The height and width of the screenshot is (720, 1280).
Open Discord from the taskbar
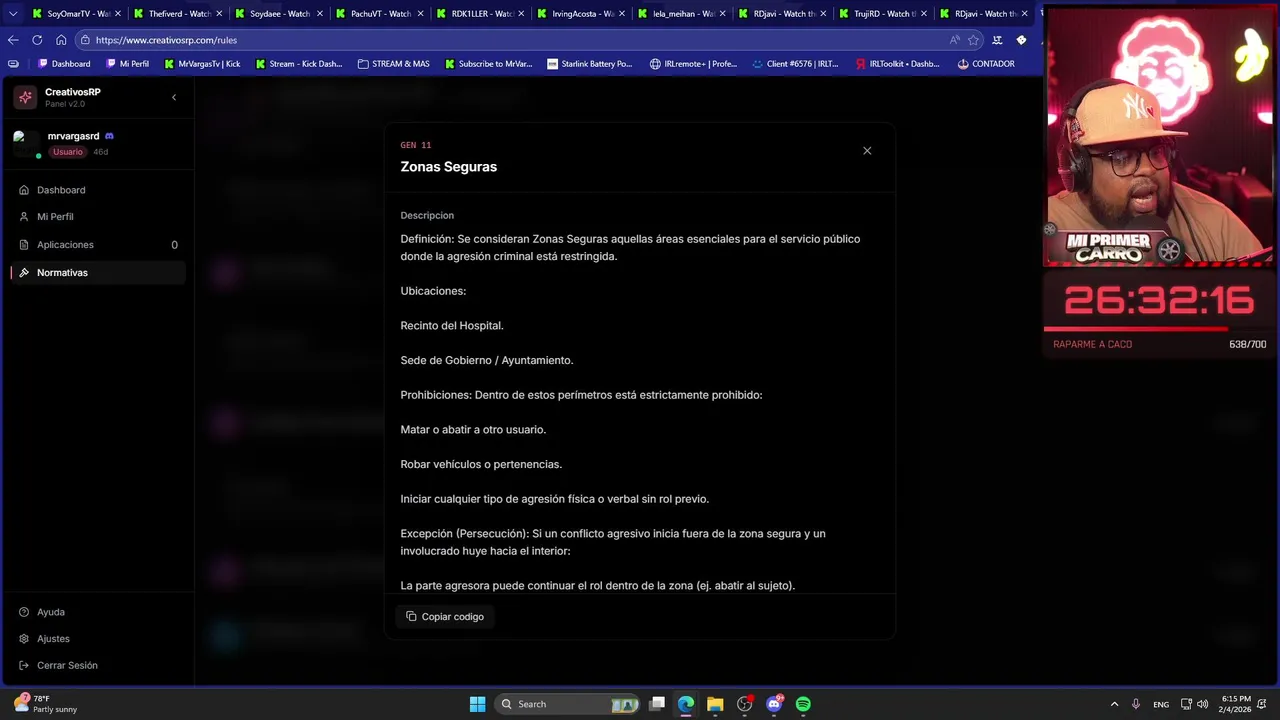coord(774,704)
